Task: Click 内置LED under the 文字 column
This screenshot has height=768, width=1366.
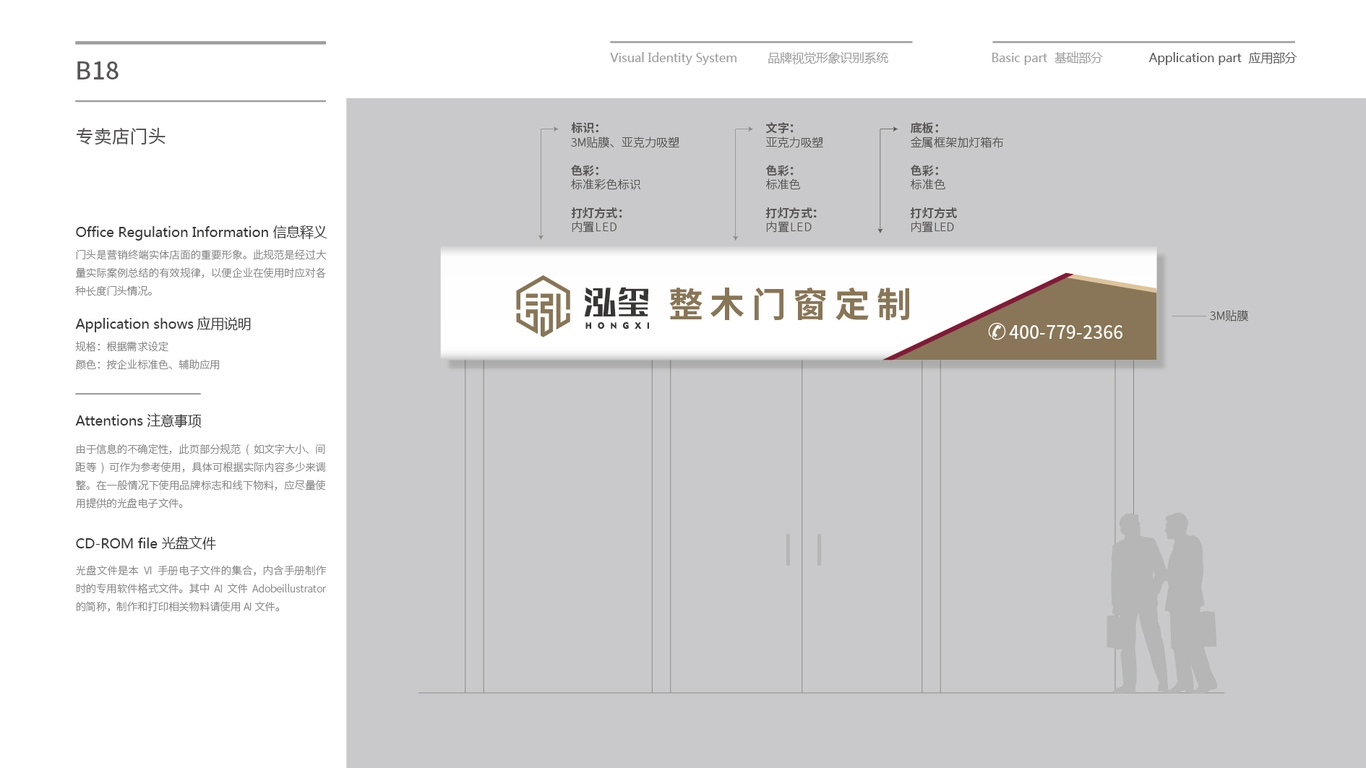Action: click(x=788, y=227)
